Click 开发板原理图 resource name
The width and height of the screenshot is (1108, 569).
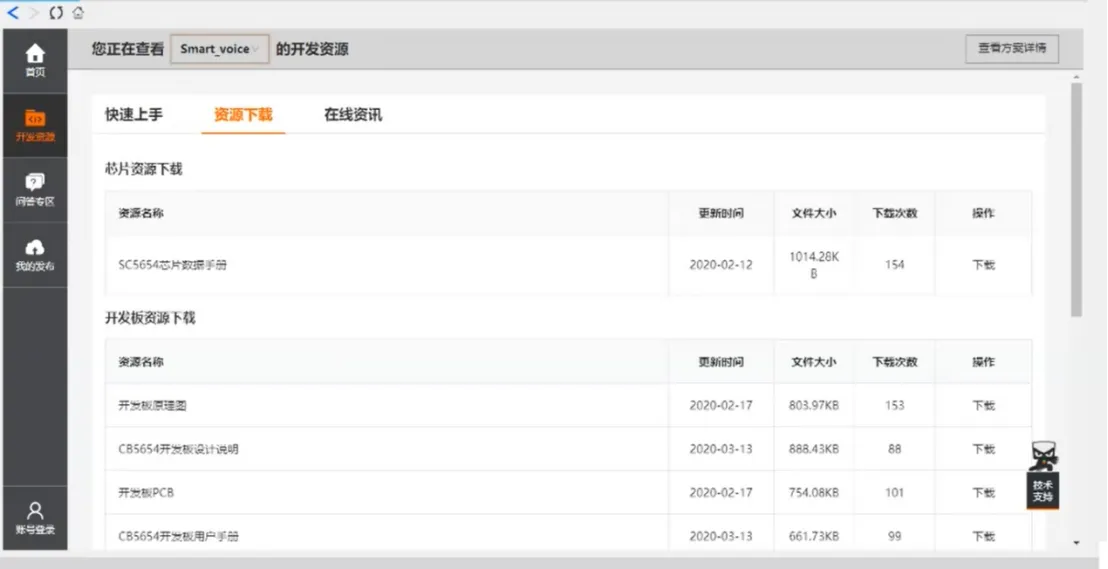pyautogui.click(x=152, y=406)
